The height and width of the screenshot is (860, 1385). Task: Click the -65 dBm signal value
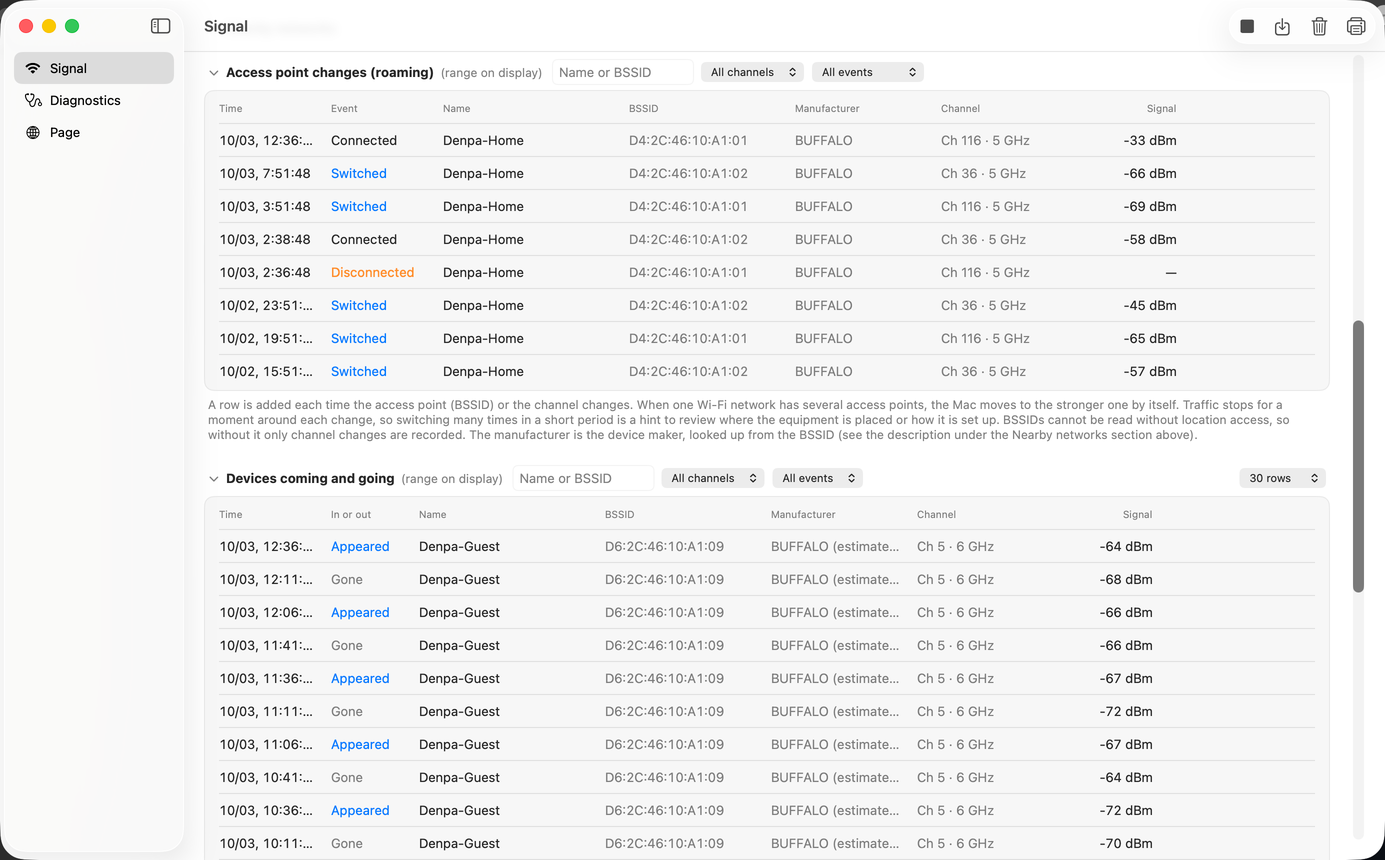point(1150,338)
